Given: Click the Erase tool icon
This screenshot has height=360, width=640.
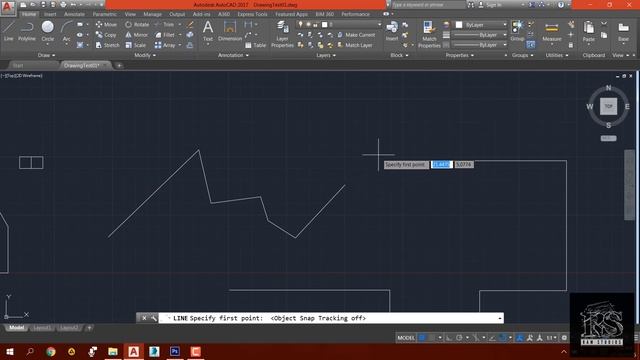Looking at the screenshot, I should [190, 24].
